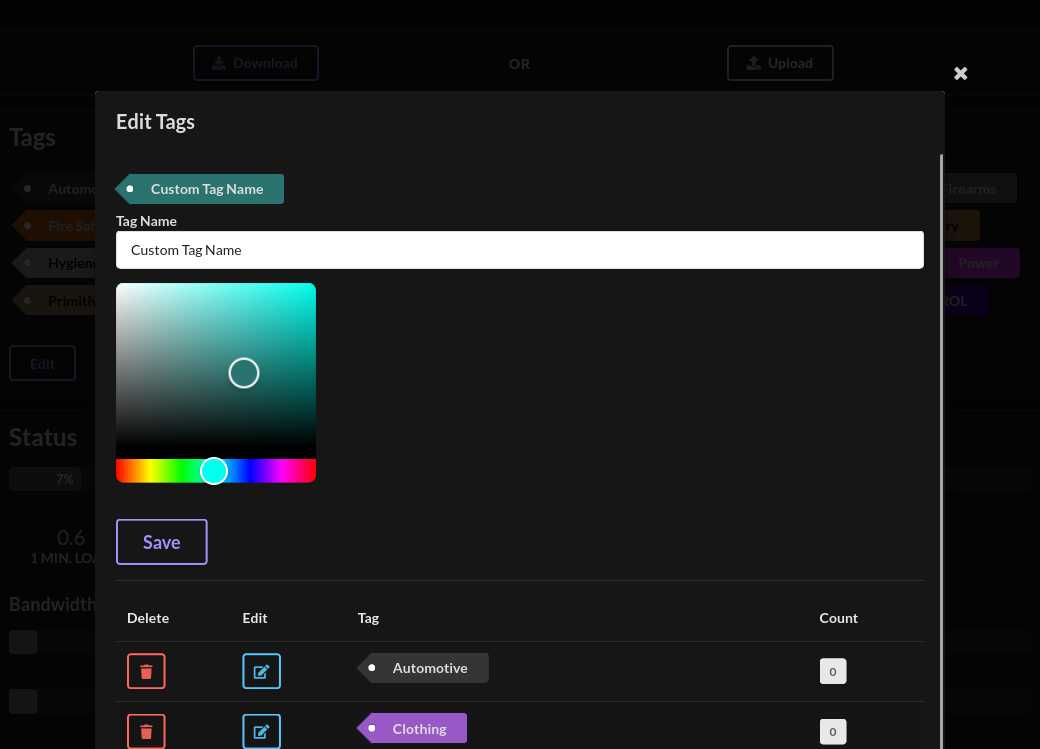Image resolution: width=1040 pixels, height=749 pixels.
Task: Click the Automotive count badge
Action: coord(832,671)
